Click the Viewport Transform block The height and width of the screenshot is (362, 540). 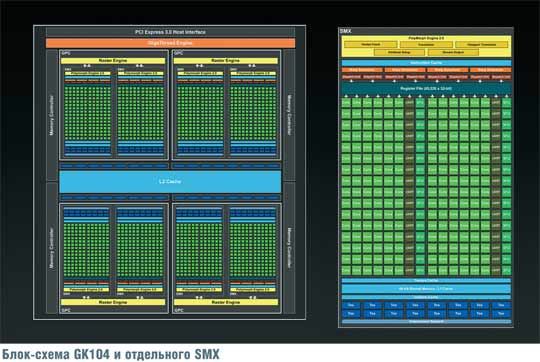pyautogui.click(x=481, y=45)
